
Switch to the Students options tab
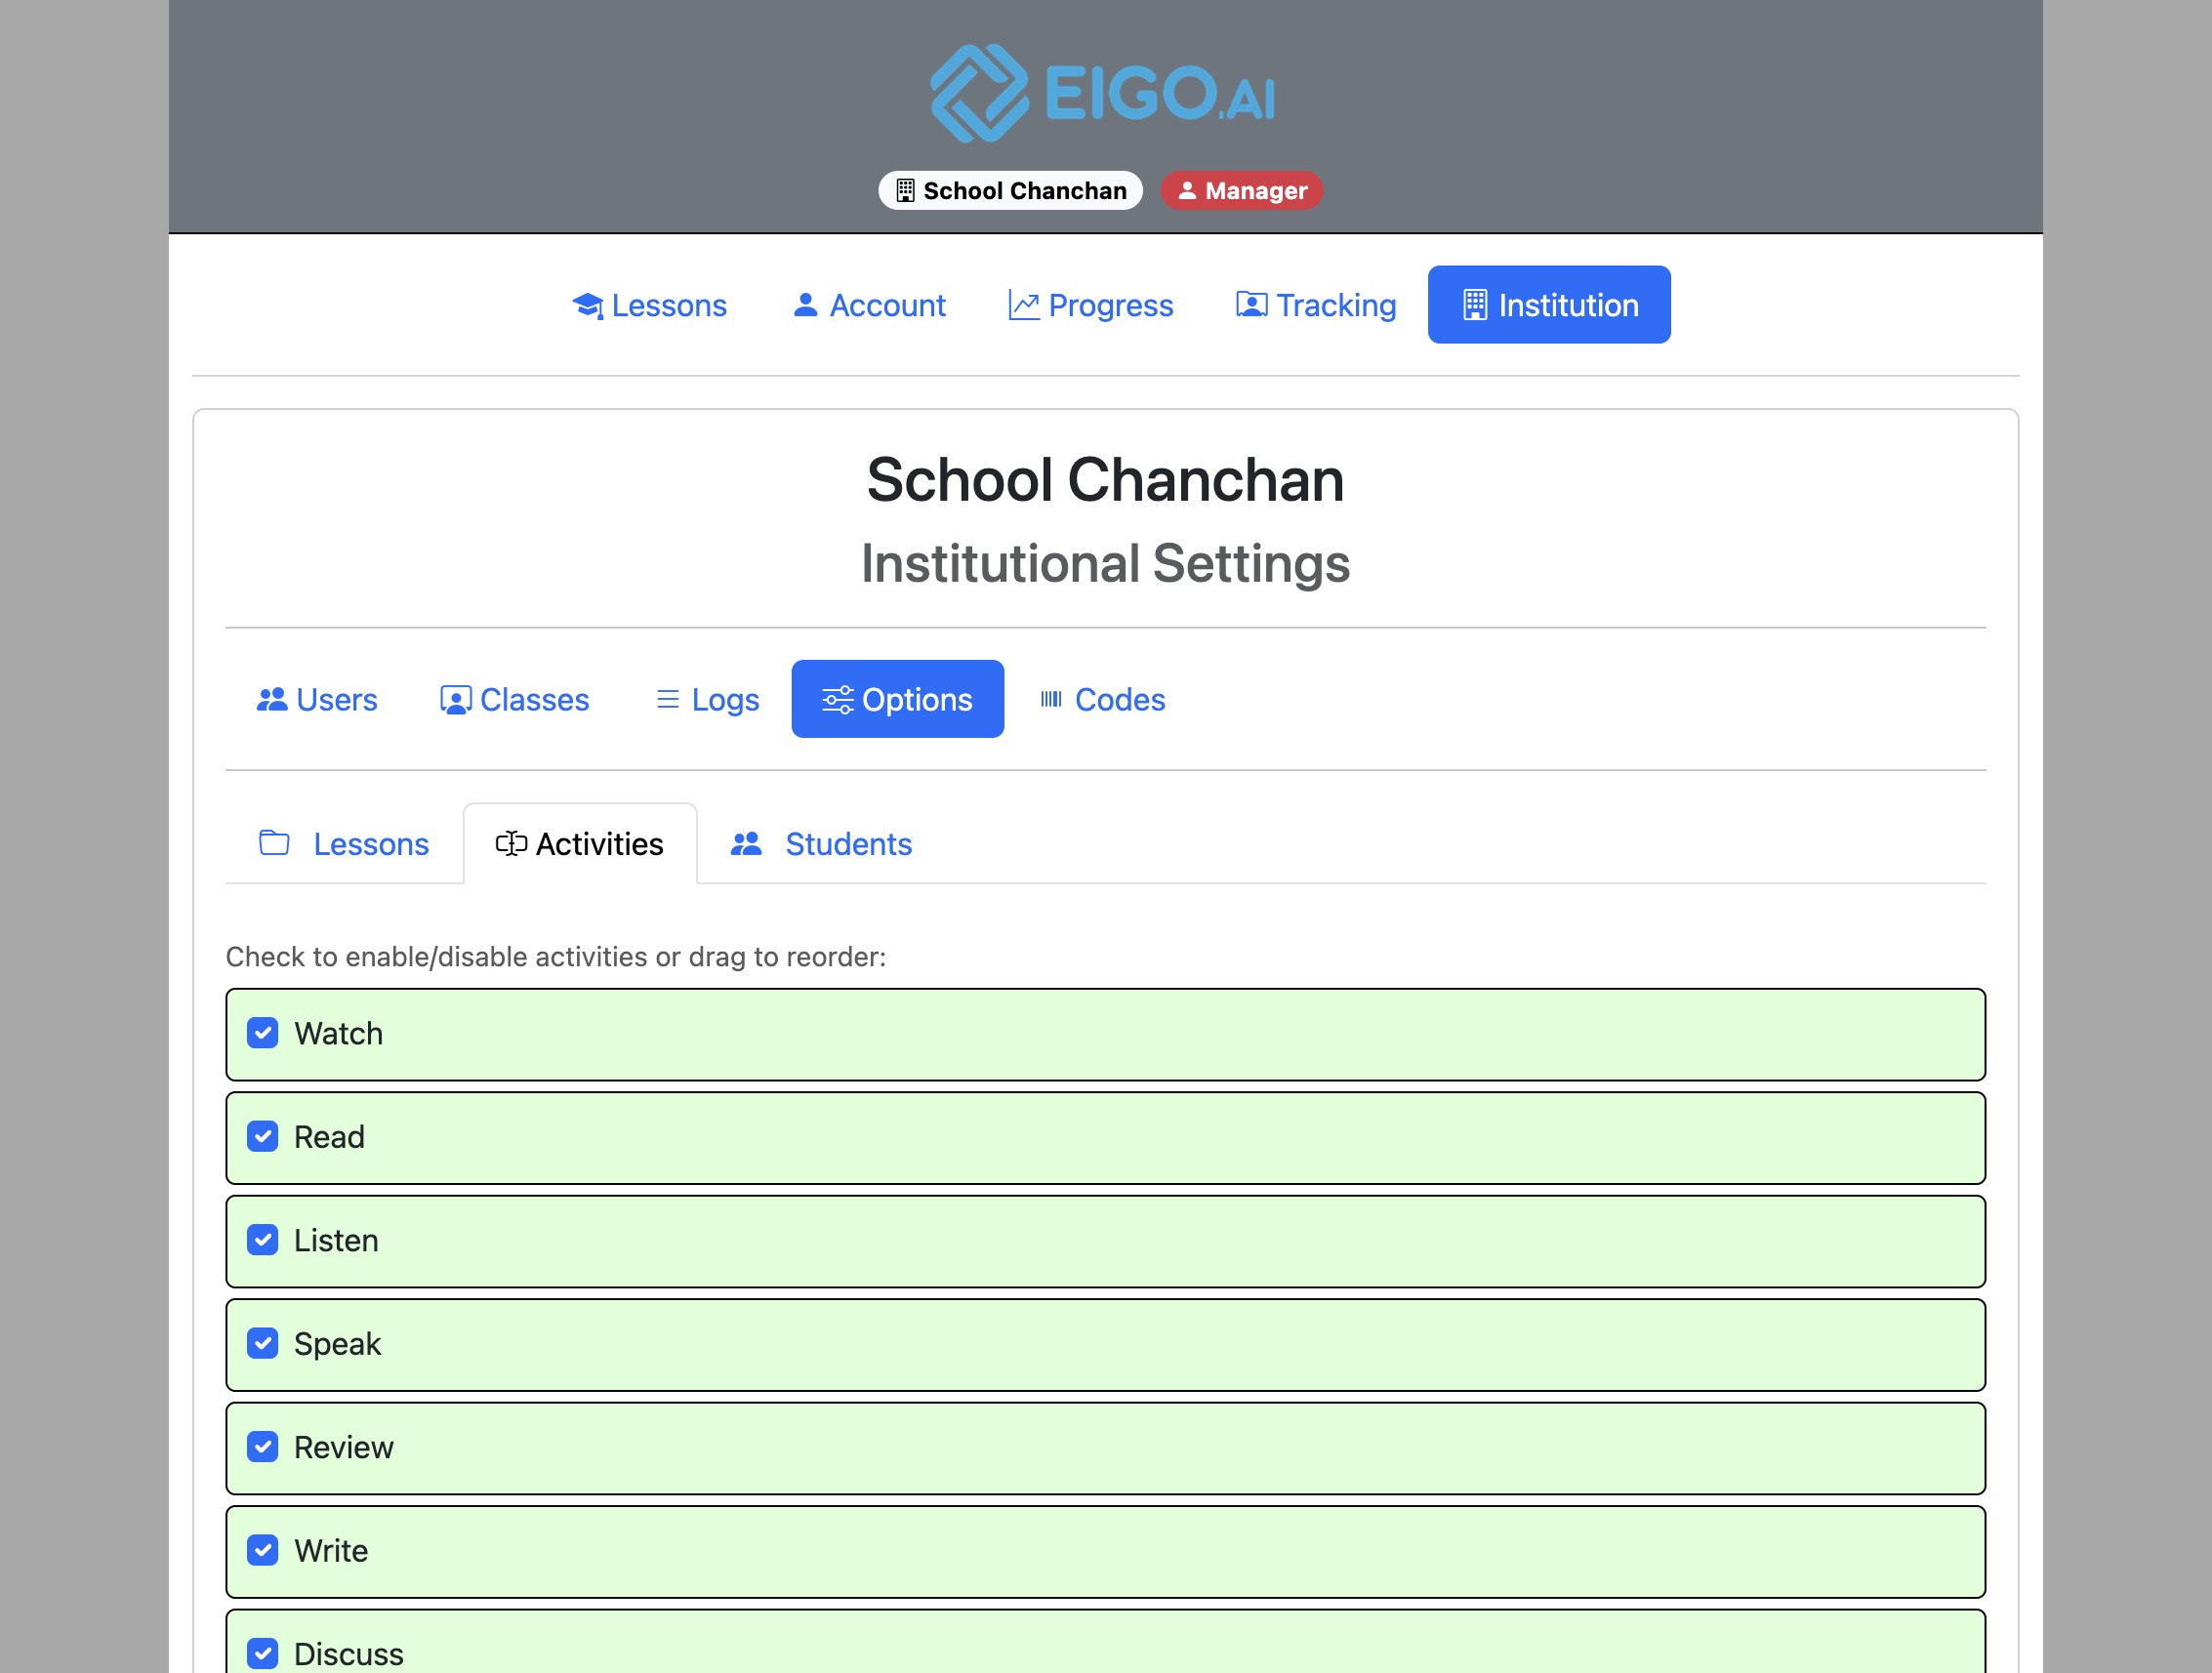click(821, 843)
